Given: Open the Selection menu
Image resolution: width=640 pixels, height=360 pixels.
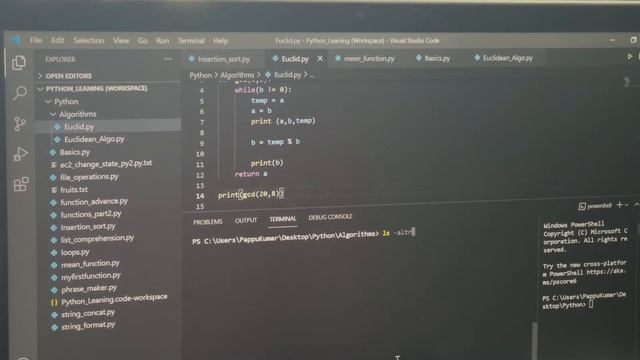Looking at the screenshot, I should click(x=89, y=40).
